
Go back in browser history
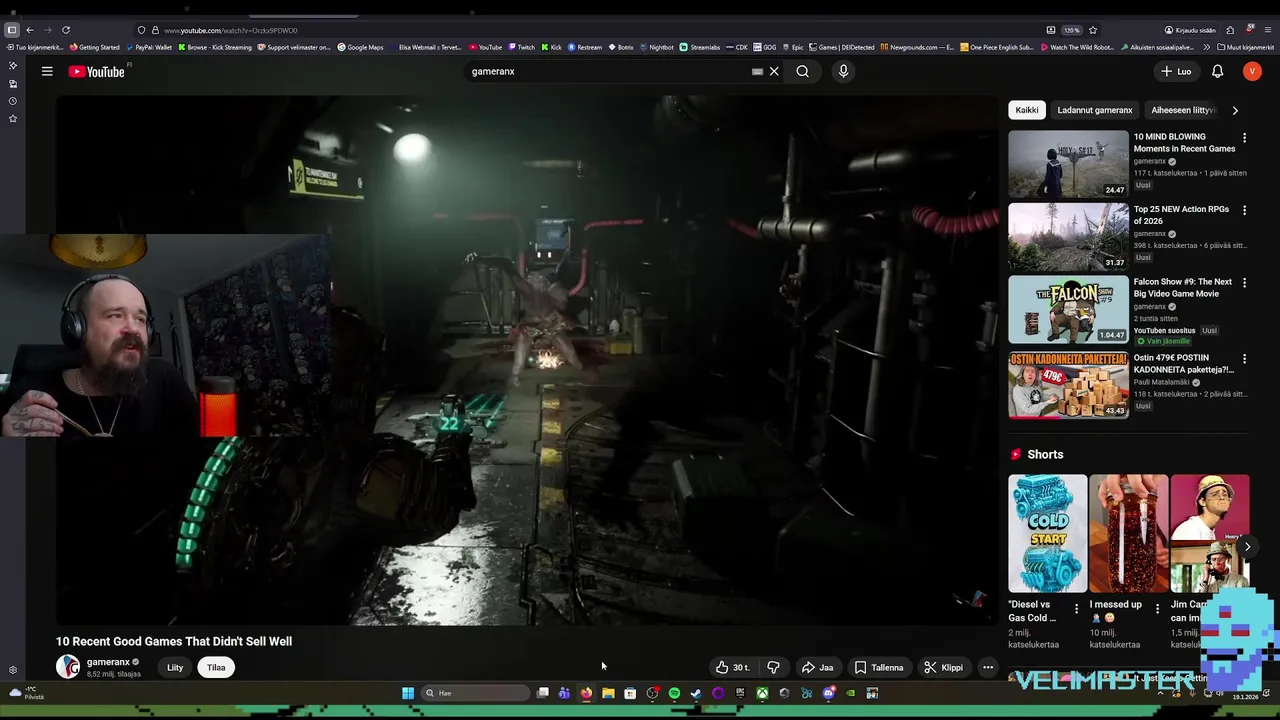click(30, 30)
